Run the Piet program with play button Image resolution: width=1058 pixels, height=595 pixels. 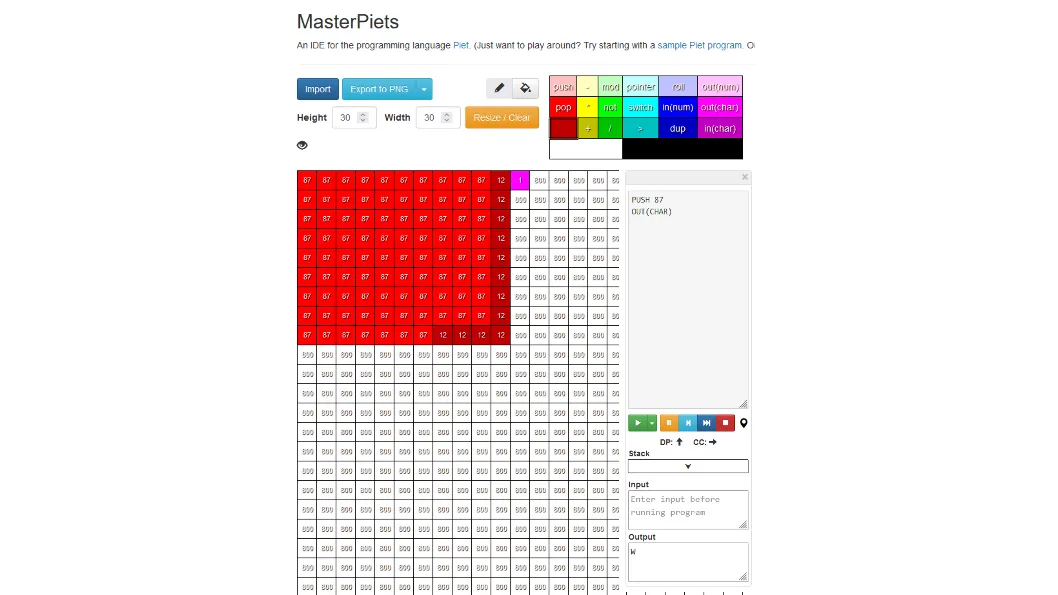(637, 423)
